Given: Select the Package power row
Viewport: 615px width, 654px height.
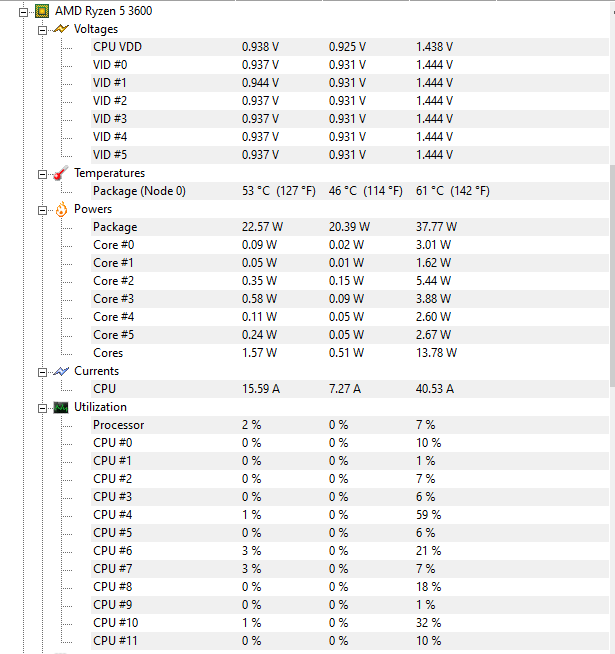Looking at the screenshot, I should coord(350,227).
